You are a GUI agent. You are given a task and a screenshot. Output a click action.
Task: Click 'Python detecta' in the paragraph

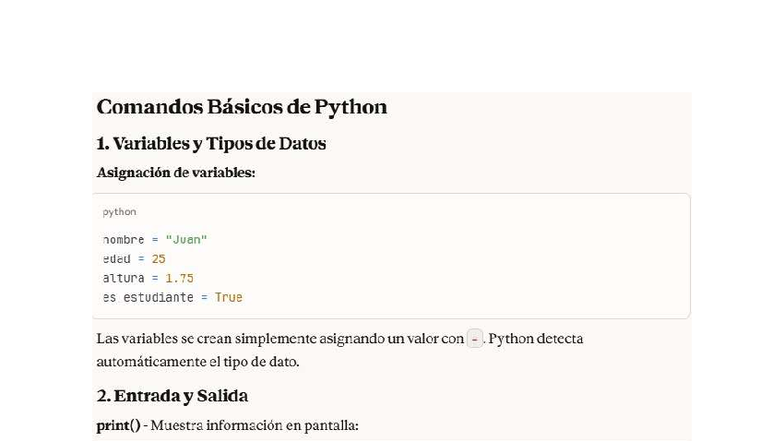(x=535, y=339)
